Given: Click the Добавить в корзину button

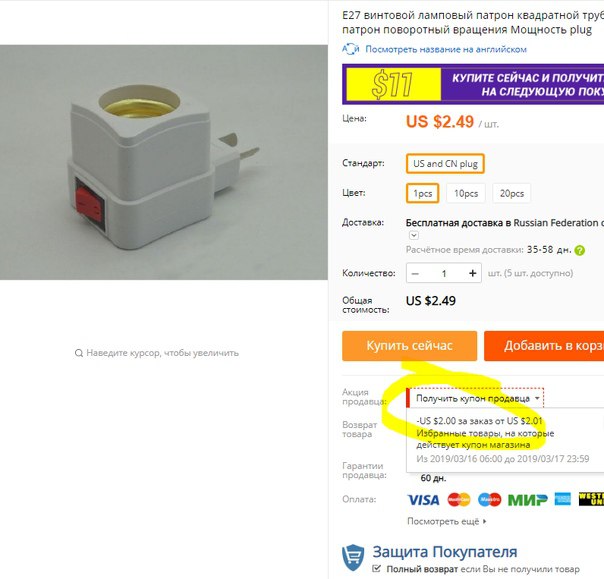Looking at the screenshot, I should click(544, 346).
